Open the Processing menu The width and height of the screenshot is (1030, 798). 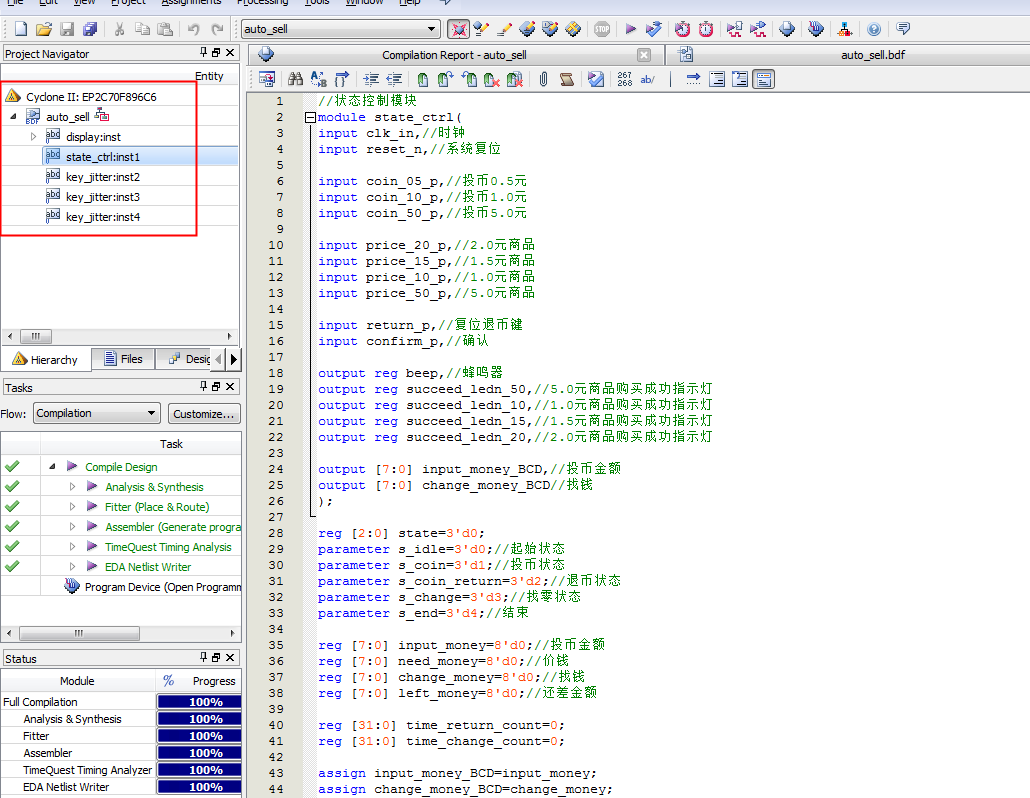(x=262, y=3)
